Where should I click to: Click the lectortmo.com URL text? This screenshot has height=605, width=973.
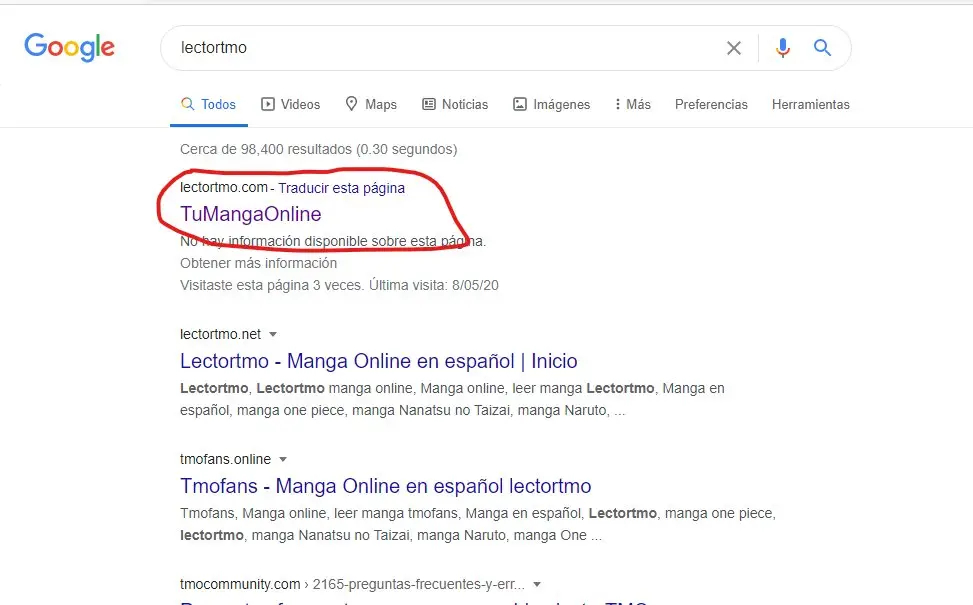coord(223,187)
